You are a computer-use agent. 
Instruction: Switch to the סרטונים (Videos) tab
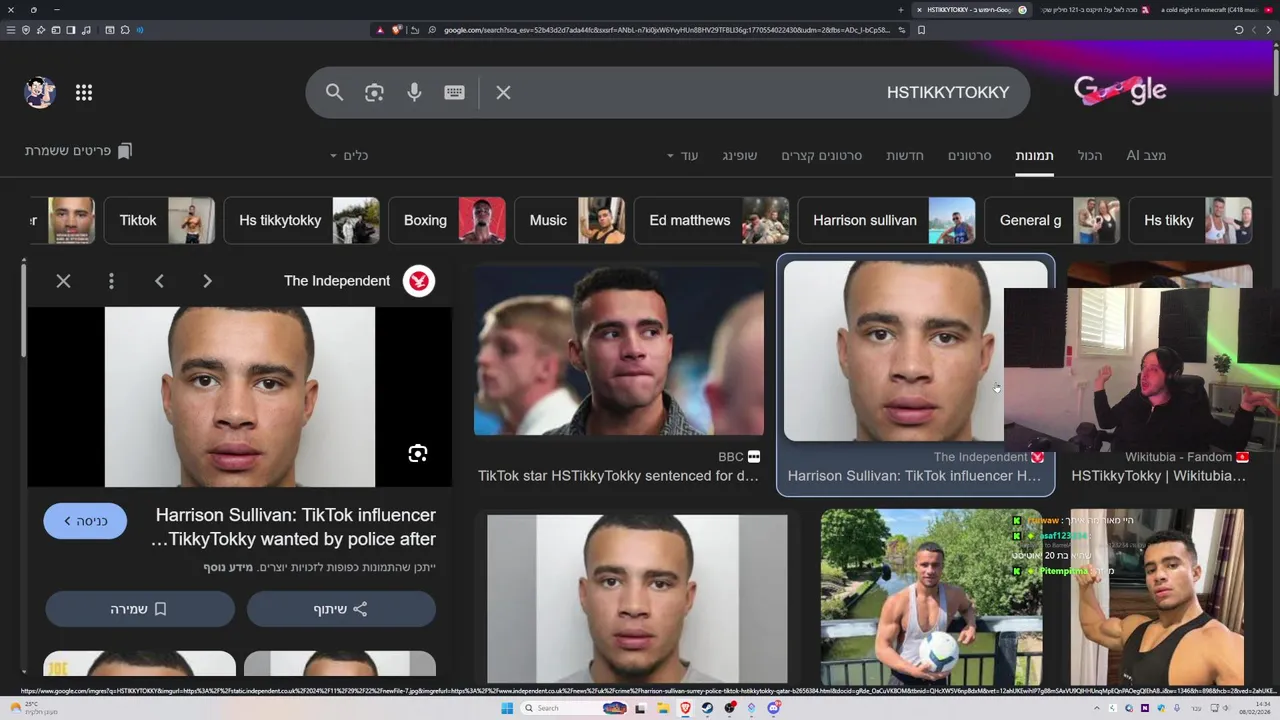pyautogui.click(x=969, y=155)
